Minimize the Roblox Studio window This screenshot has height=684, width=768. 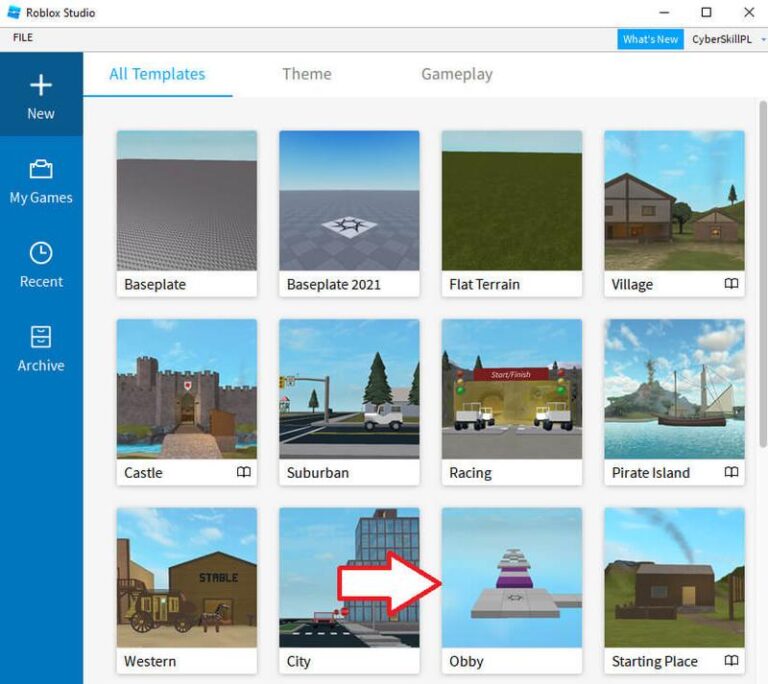click(x=664, y=12)
